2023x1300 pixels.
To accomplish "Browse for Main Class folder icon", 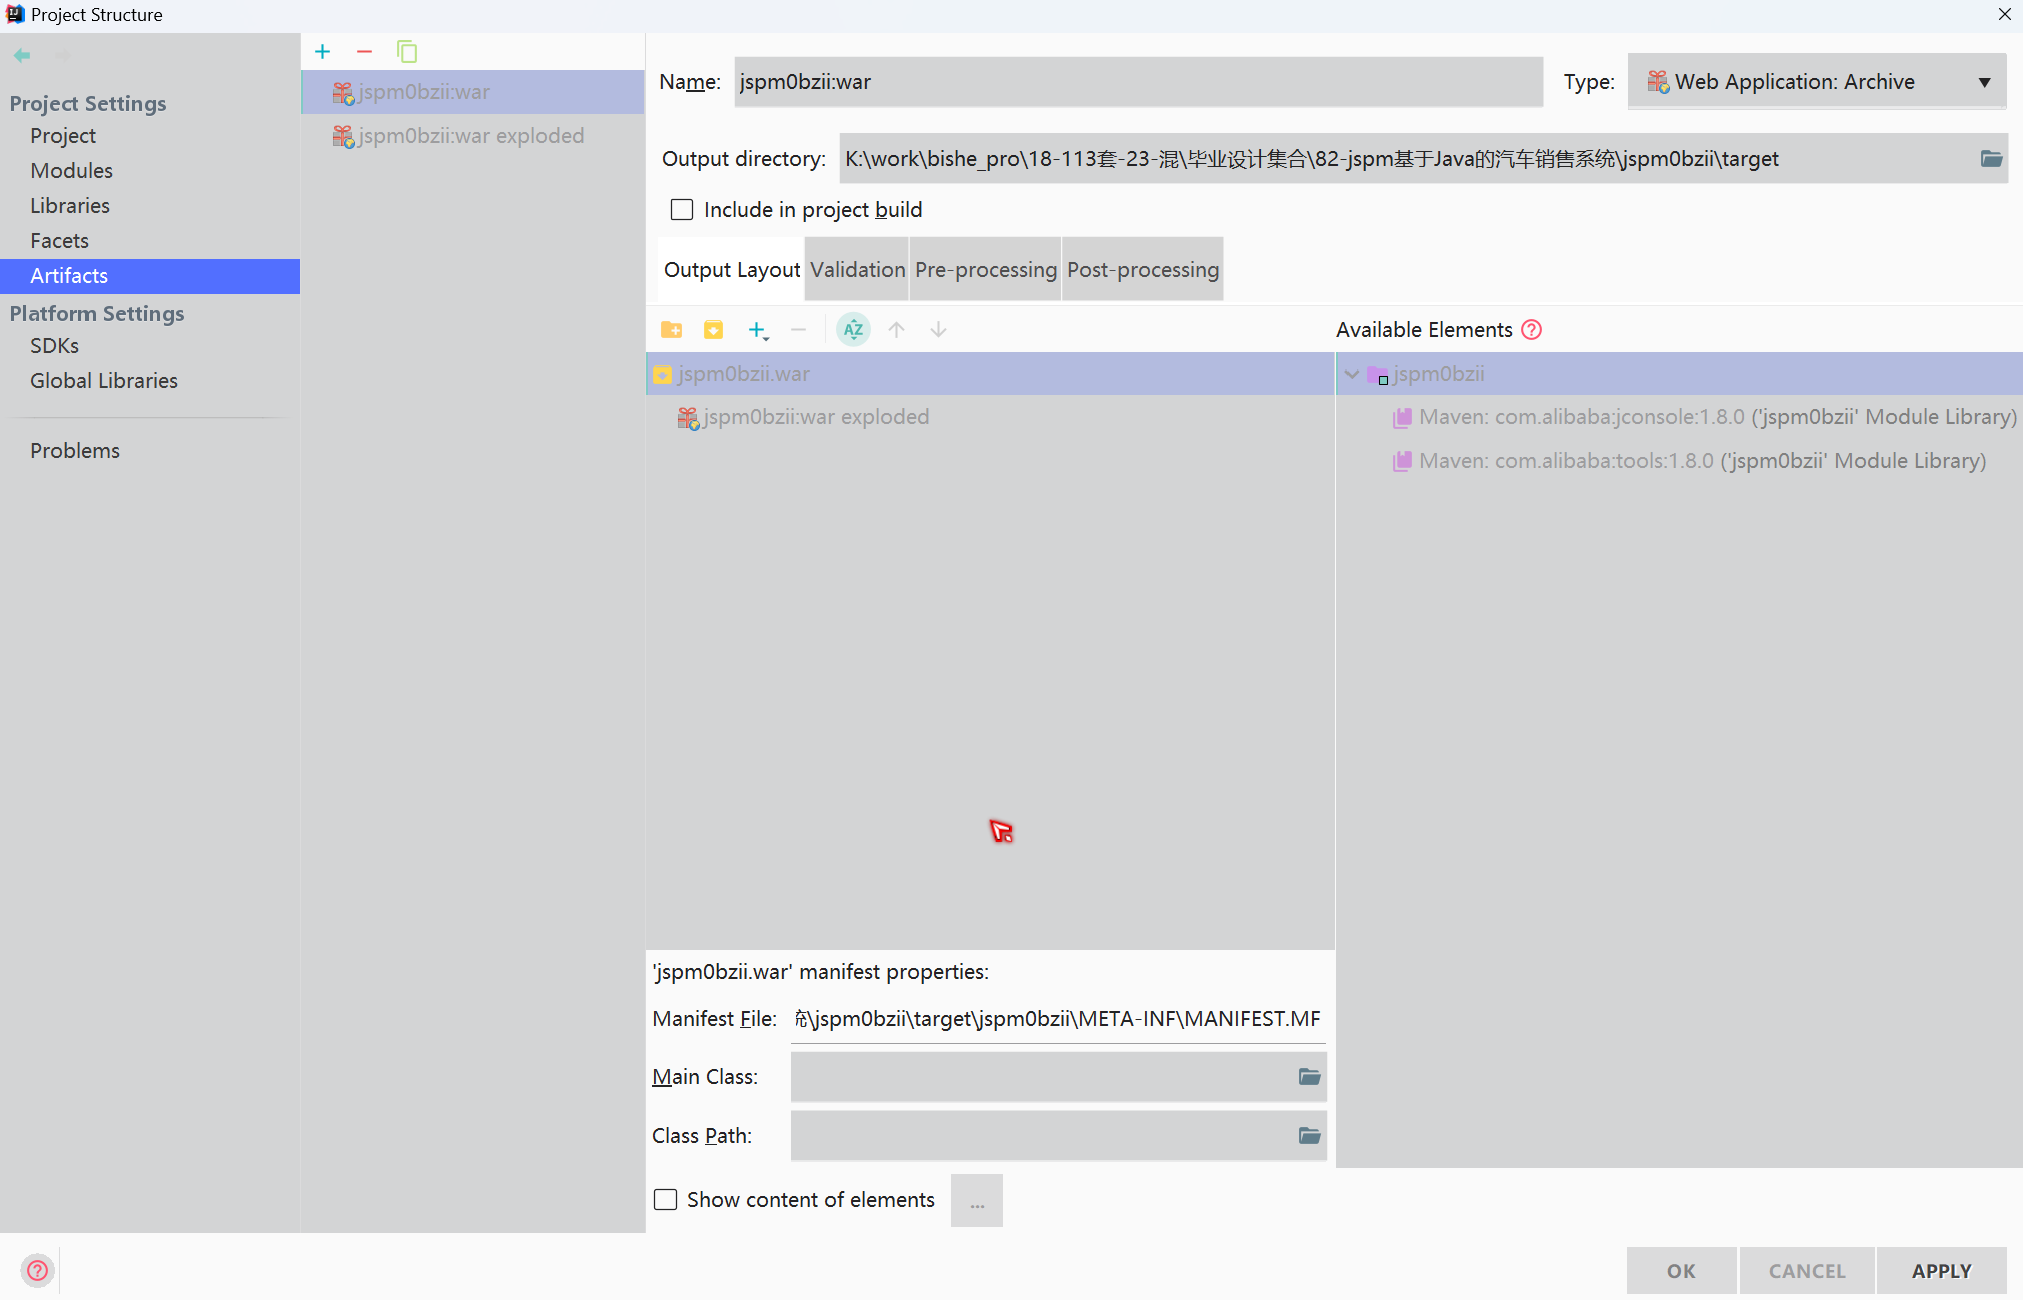I will tap(1309, 1077).
